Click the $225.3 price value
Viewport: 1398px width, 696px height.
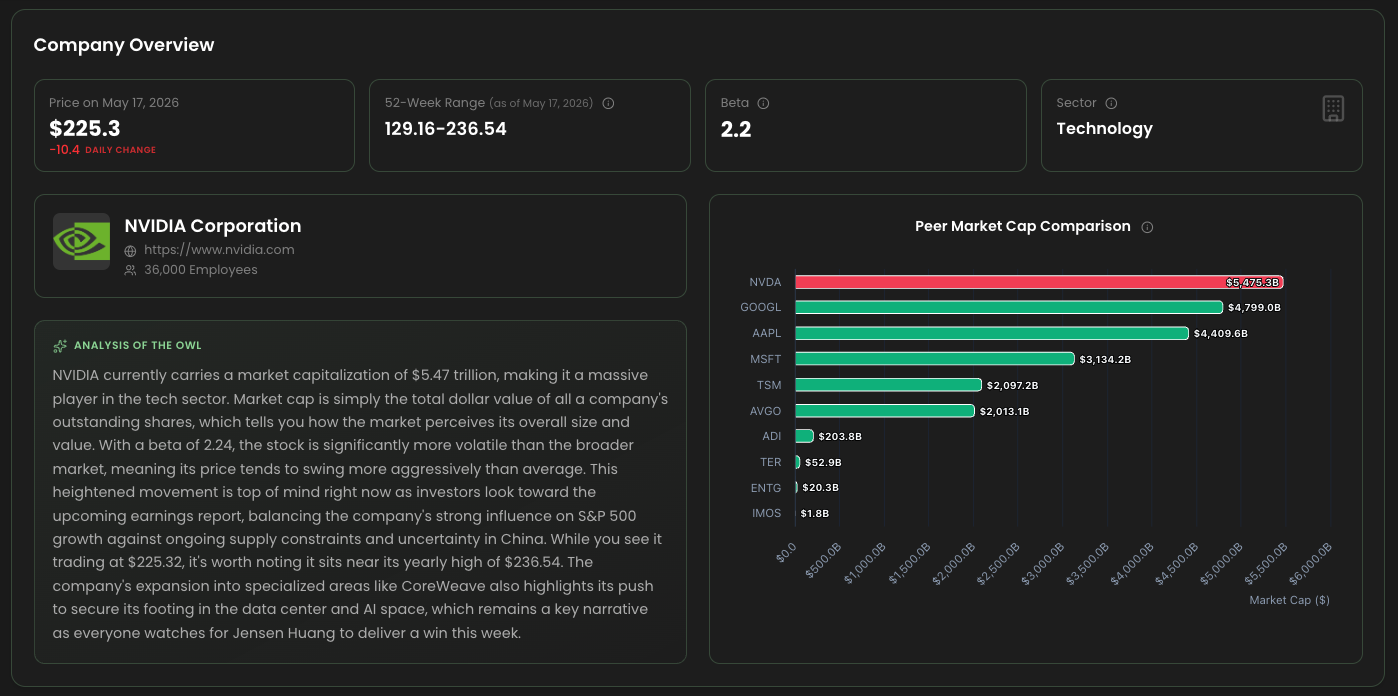pos(85,128)
